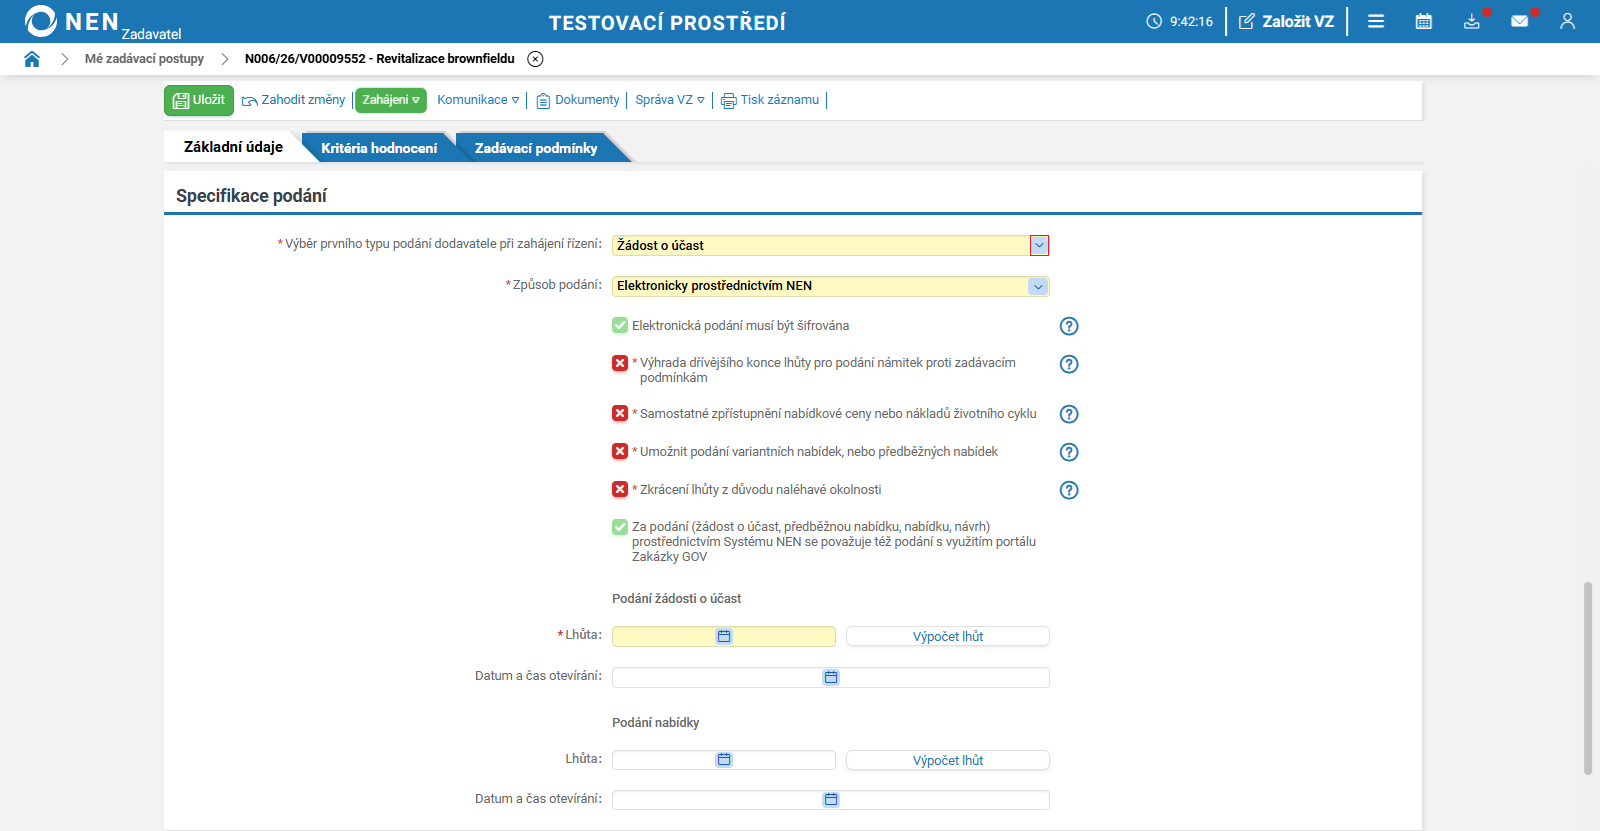Click the NEN logo icon
Viewport: 1600px width, 831px height.
41,21
